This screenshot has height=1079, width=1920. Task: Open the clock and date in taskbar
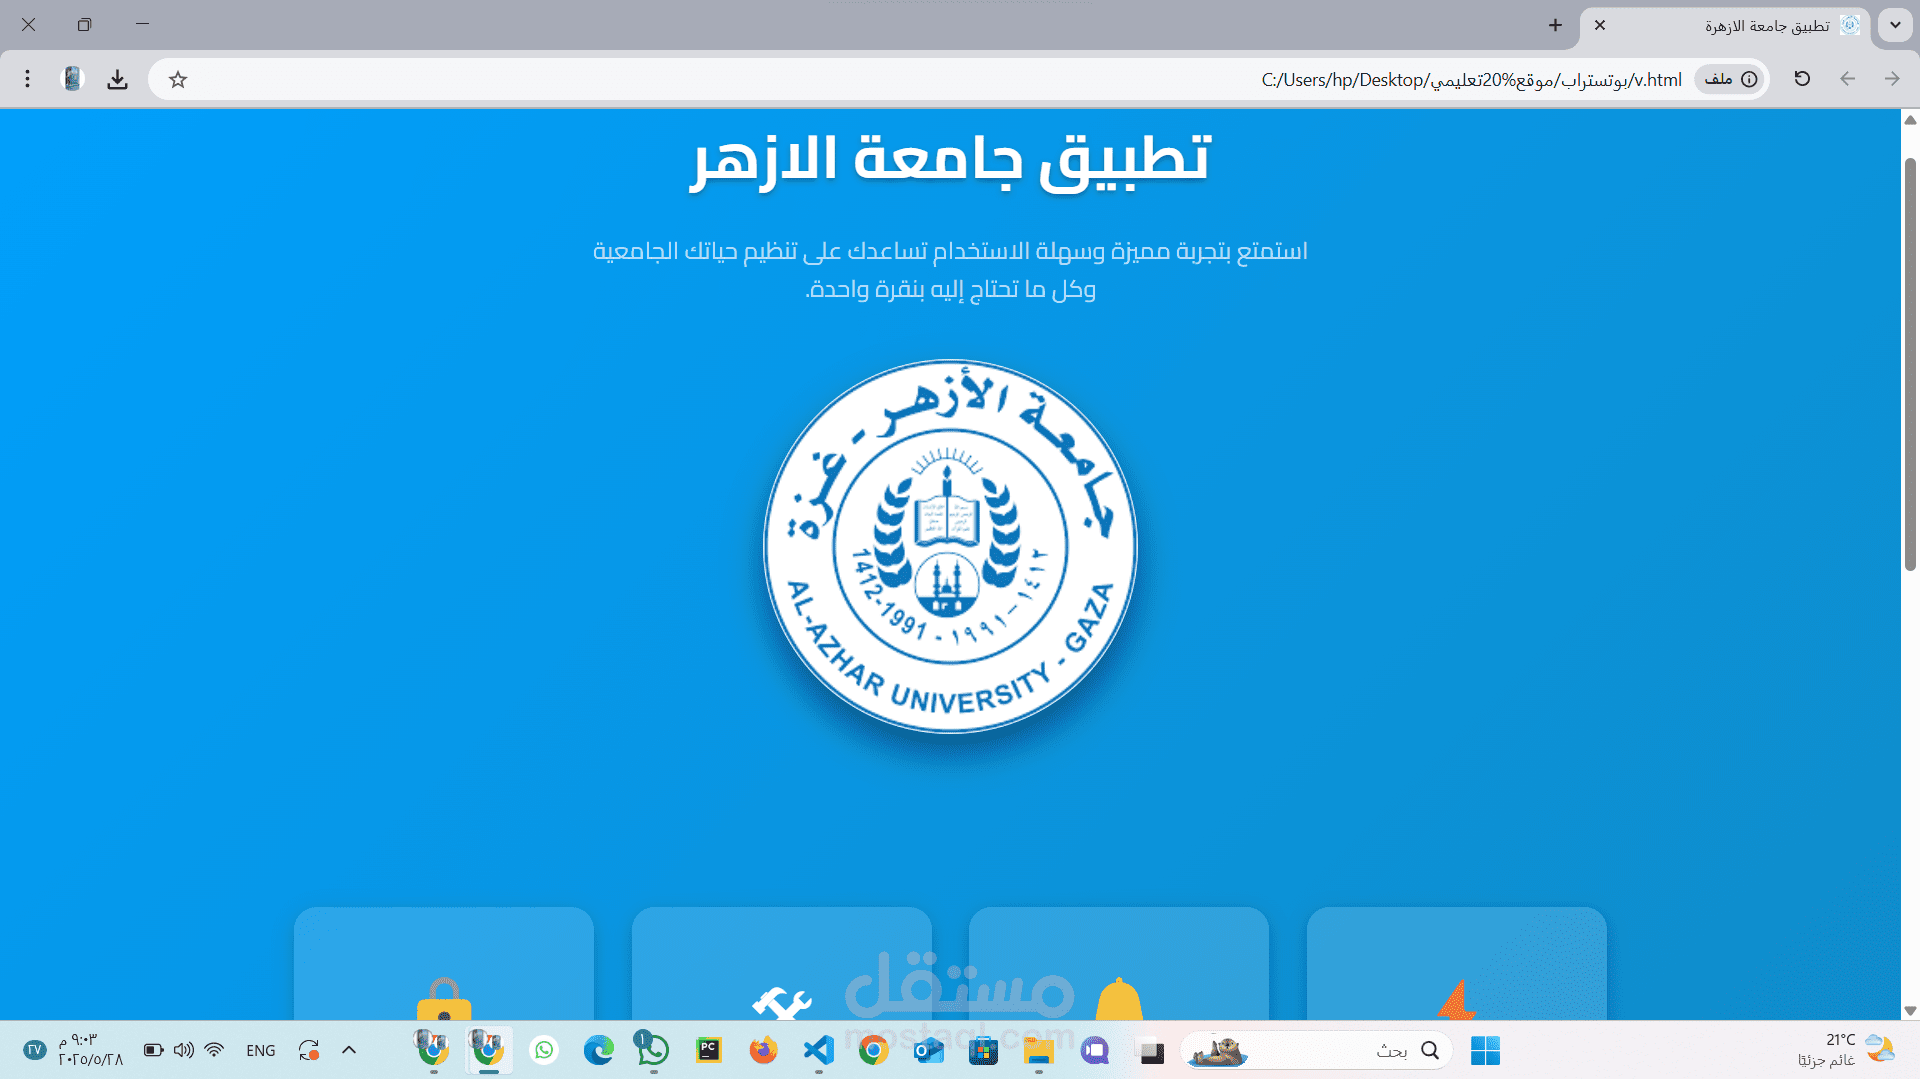[90, 1050]
